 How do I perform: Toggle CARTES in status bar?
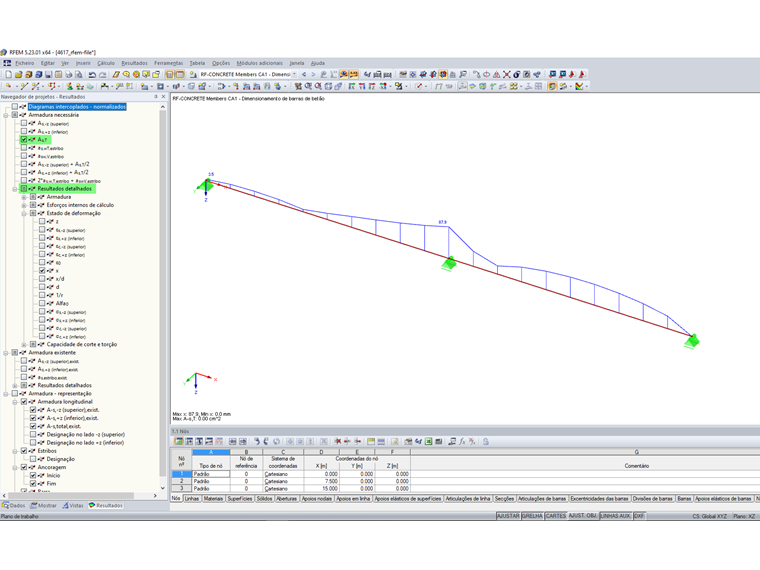555,516
